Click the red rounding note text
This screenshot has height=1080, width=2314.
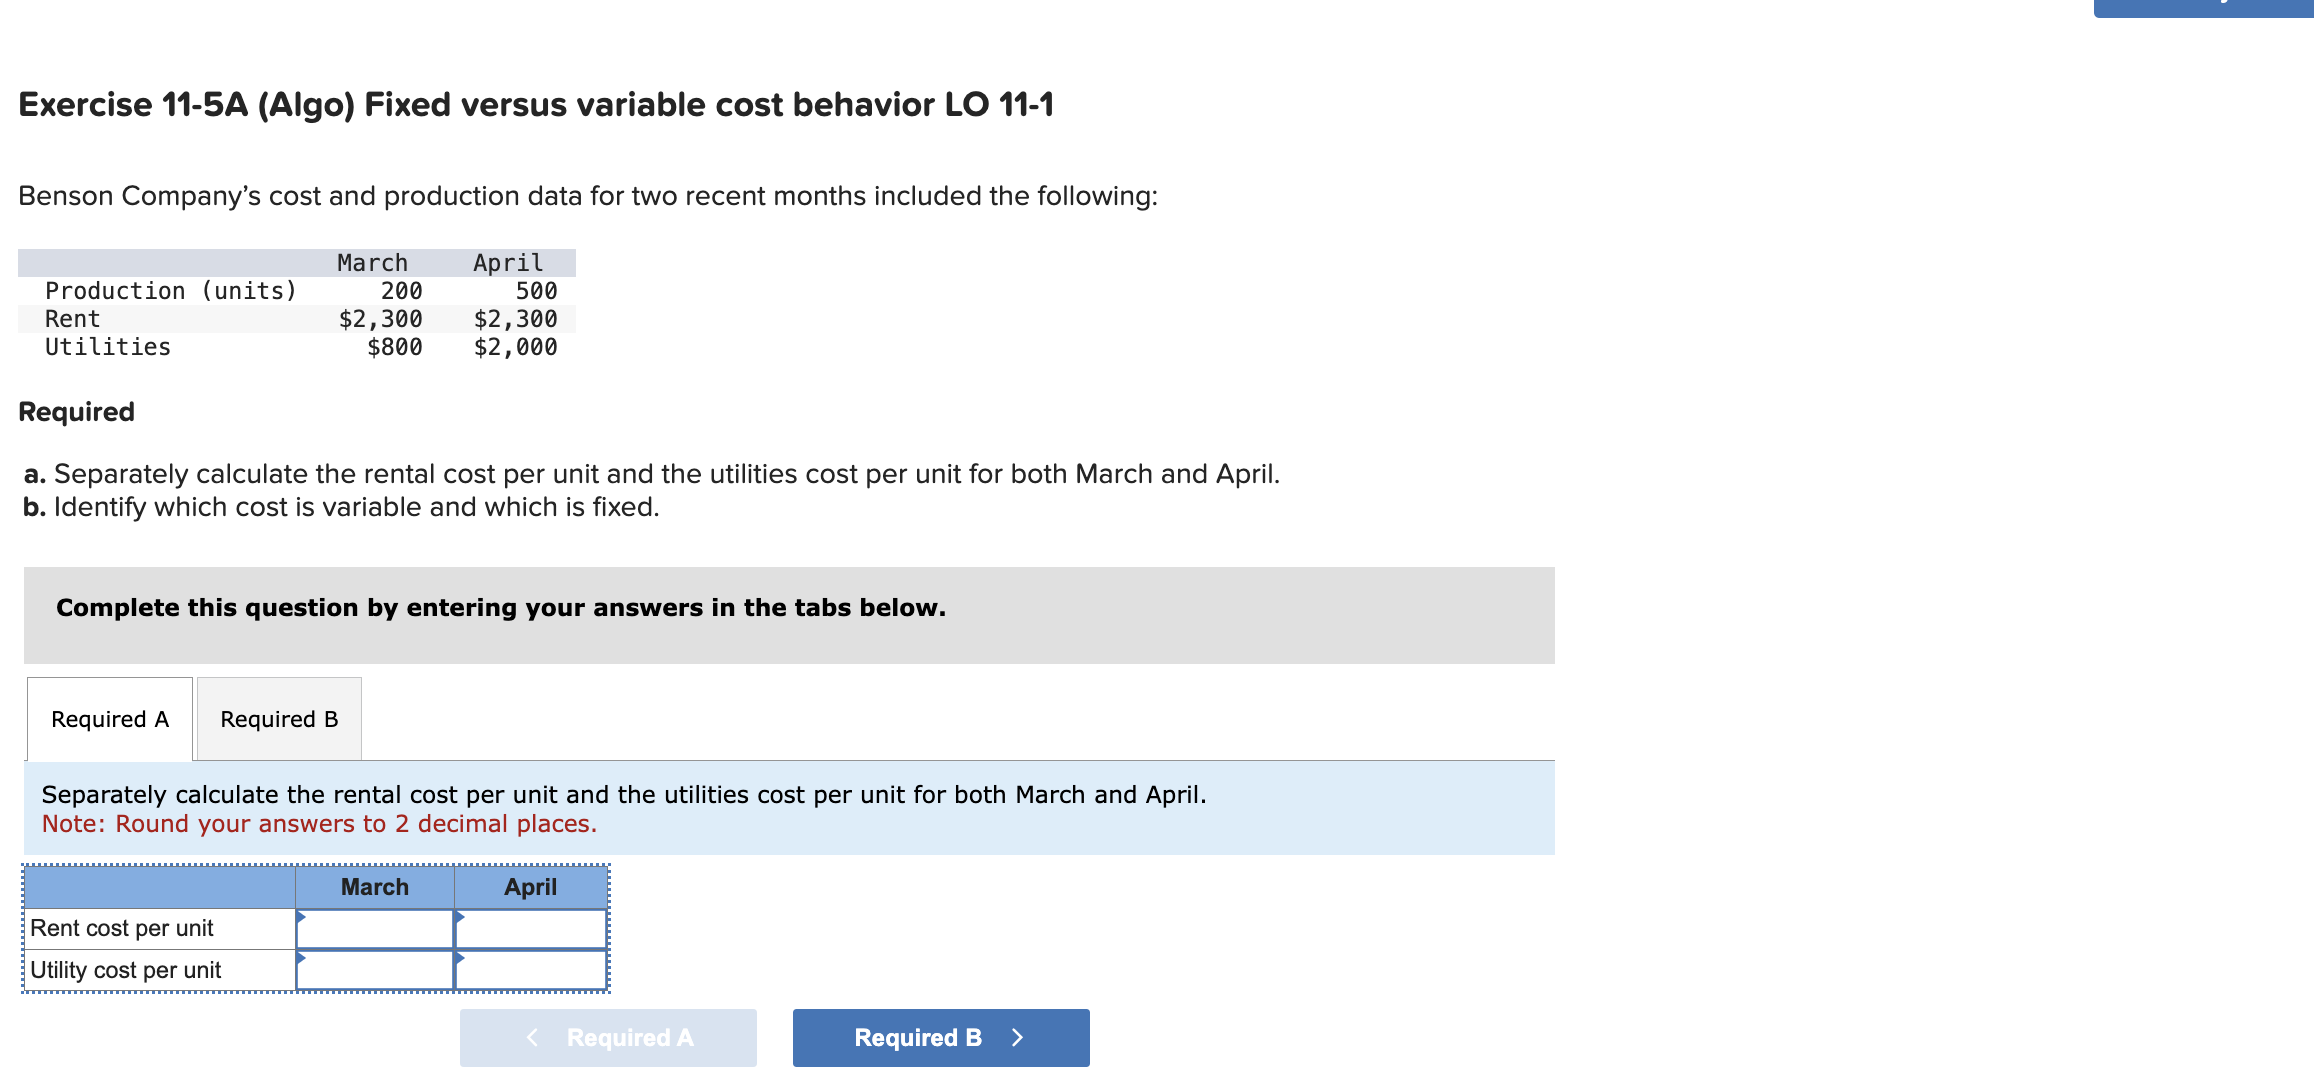(x=319, y=824)
